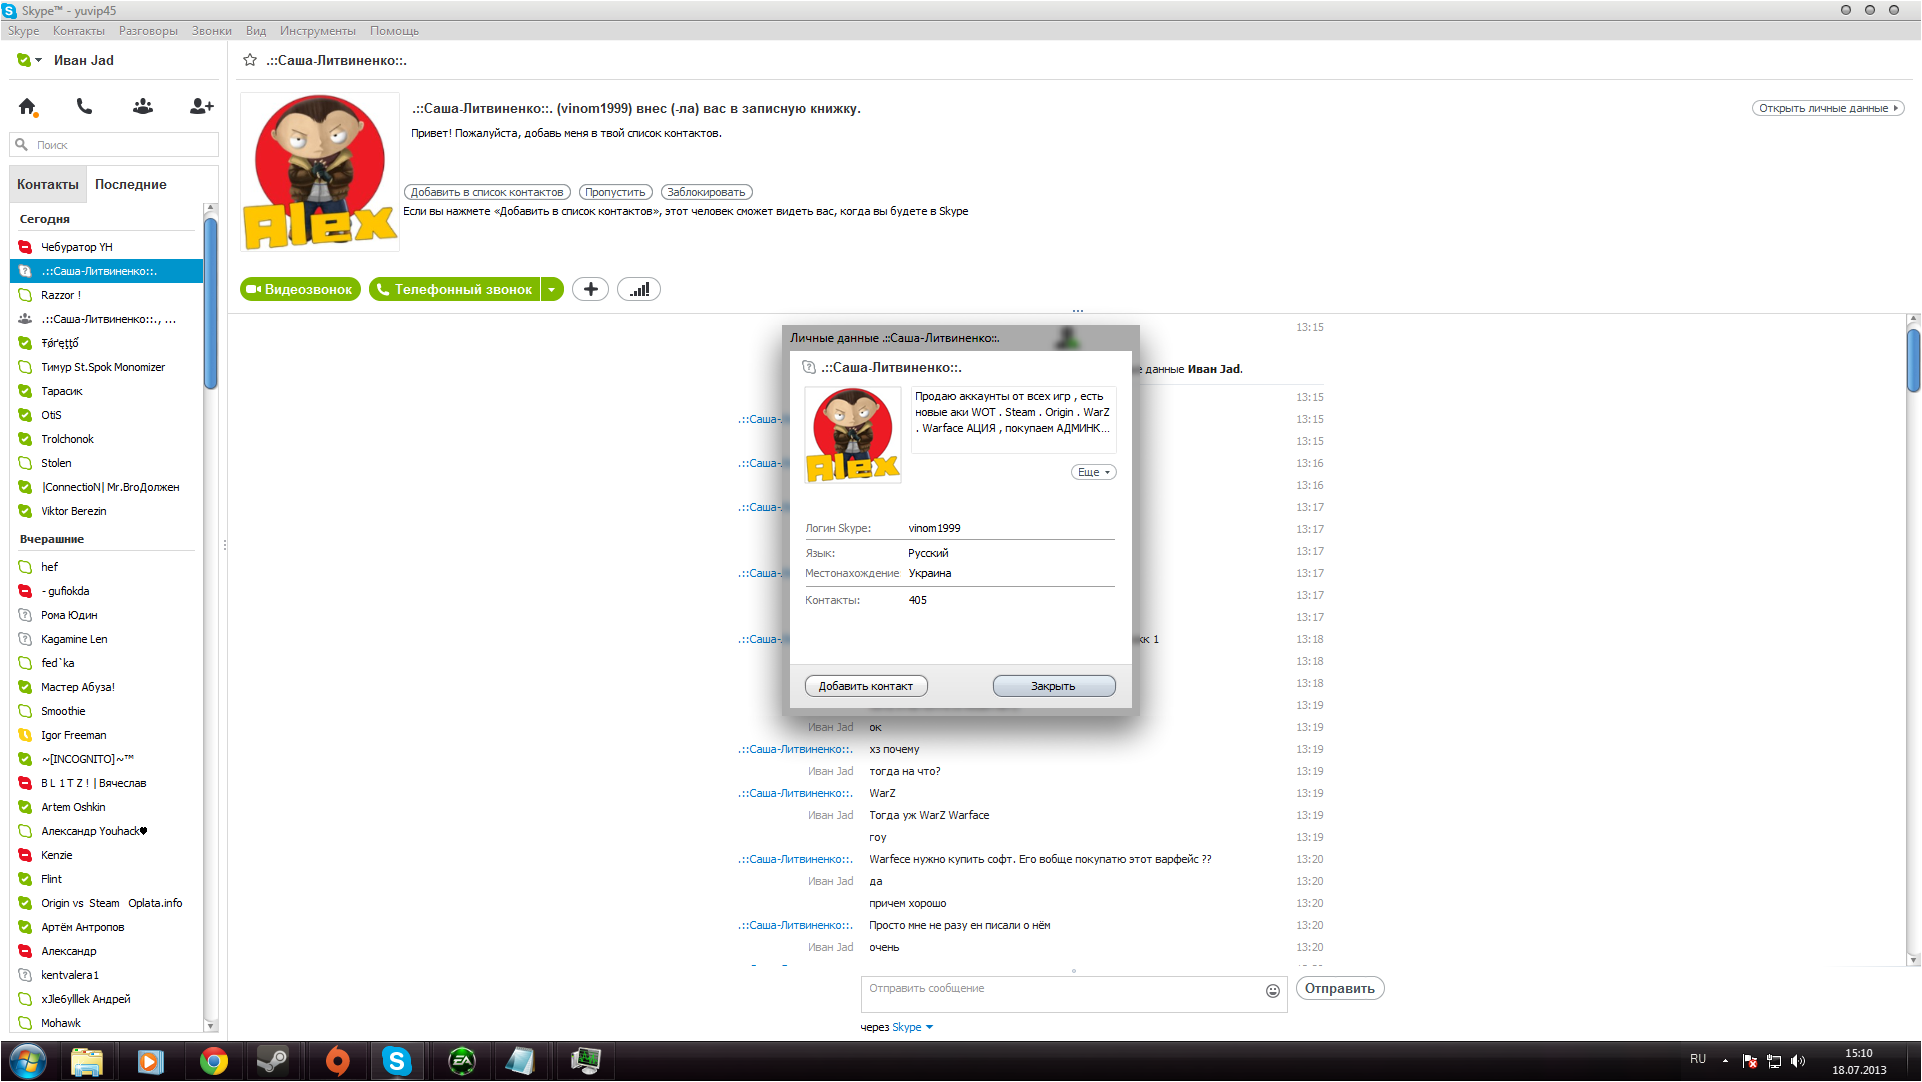Image resolution: width=1922 pixels, height=1082 pixels.
Task: Open the Инструменты menu
Action: pyautogui.click(x=317, y=31)
